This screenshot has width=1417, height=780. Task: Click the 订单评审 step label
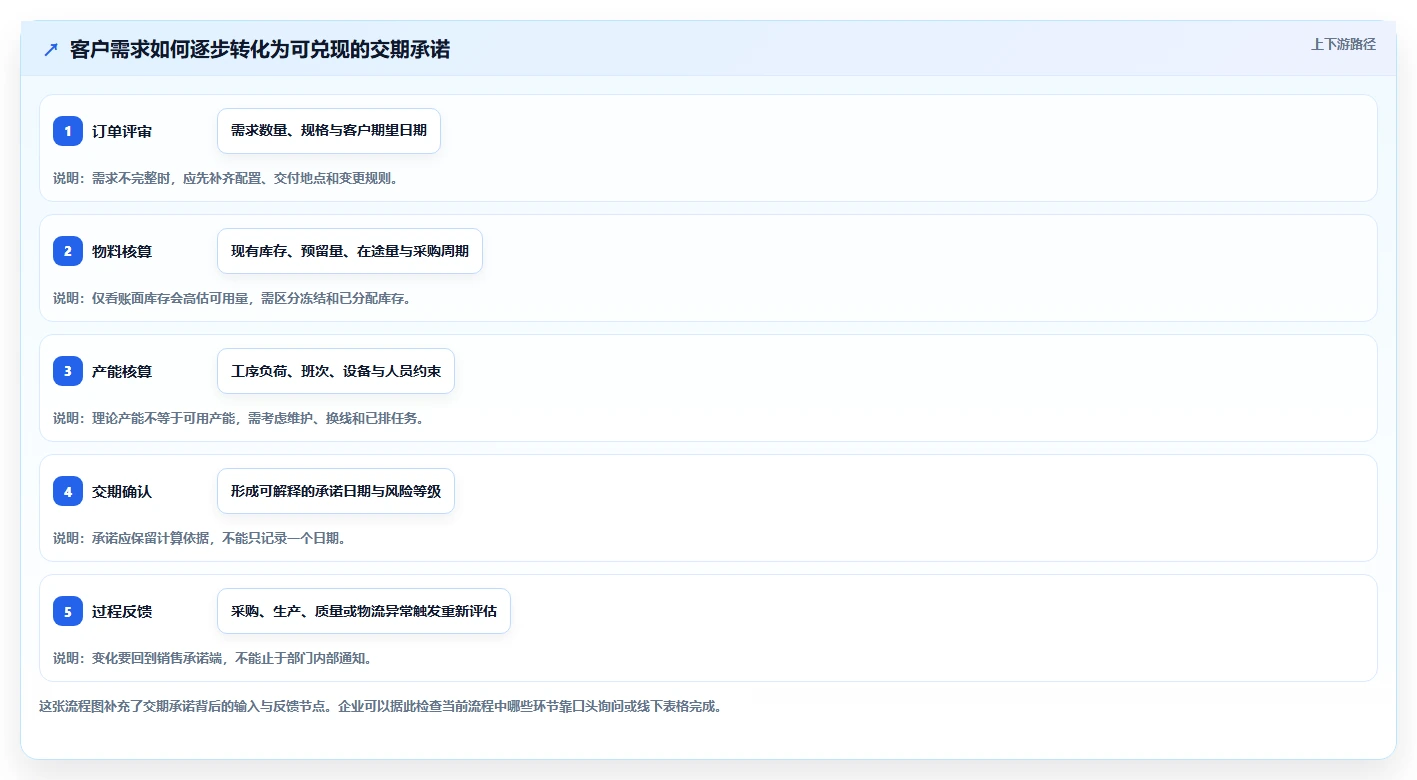(122, 131)
